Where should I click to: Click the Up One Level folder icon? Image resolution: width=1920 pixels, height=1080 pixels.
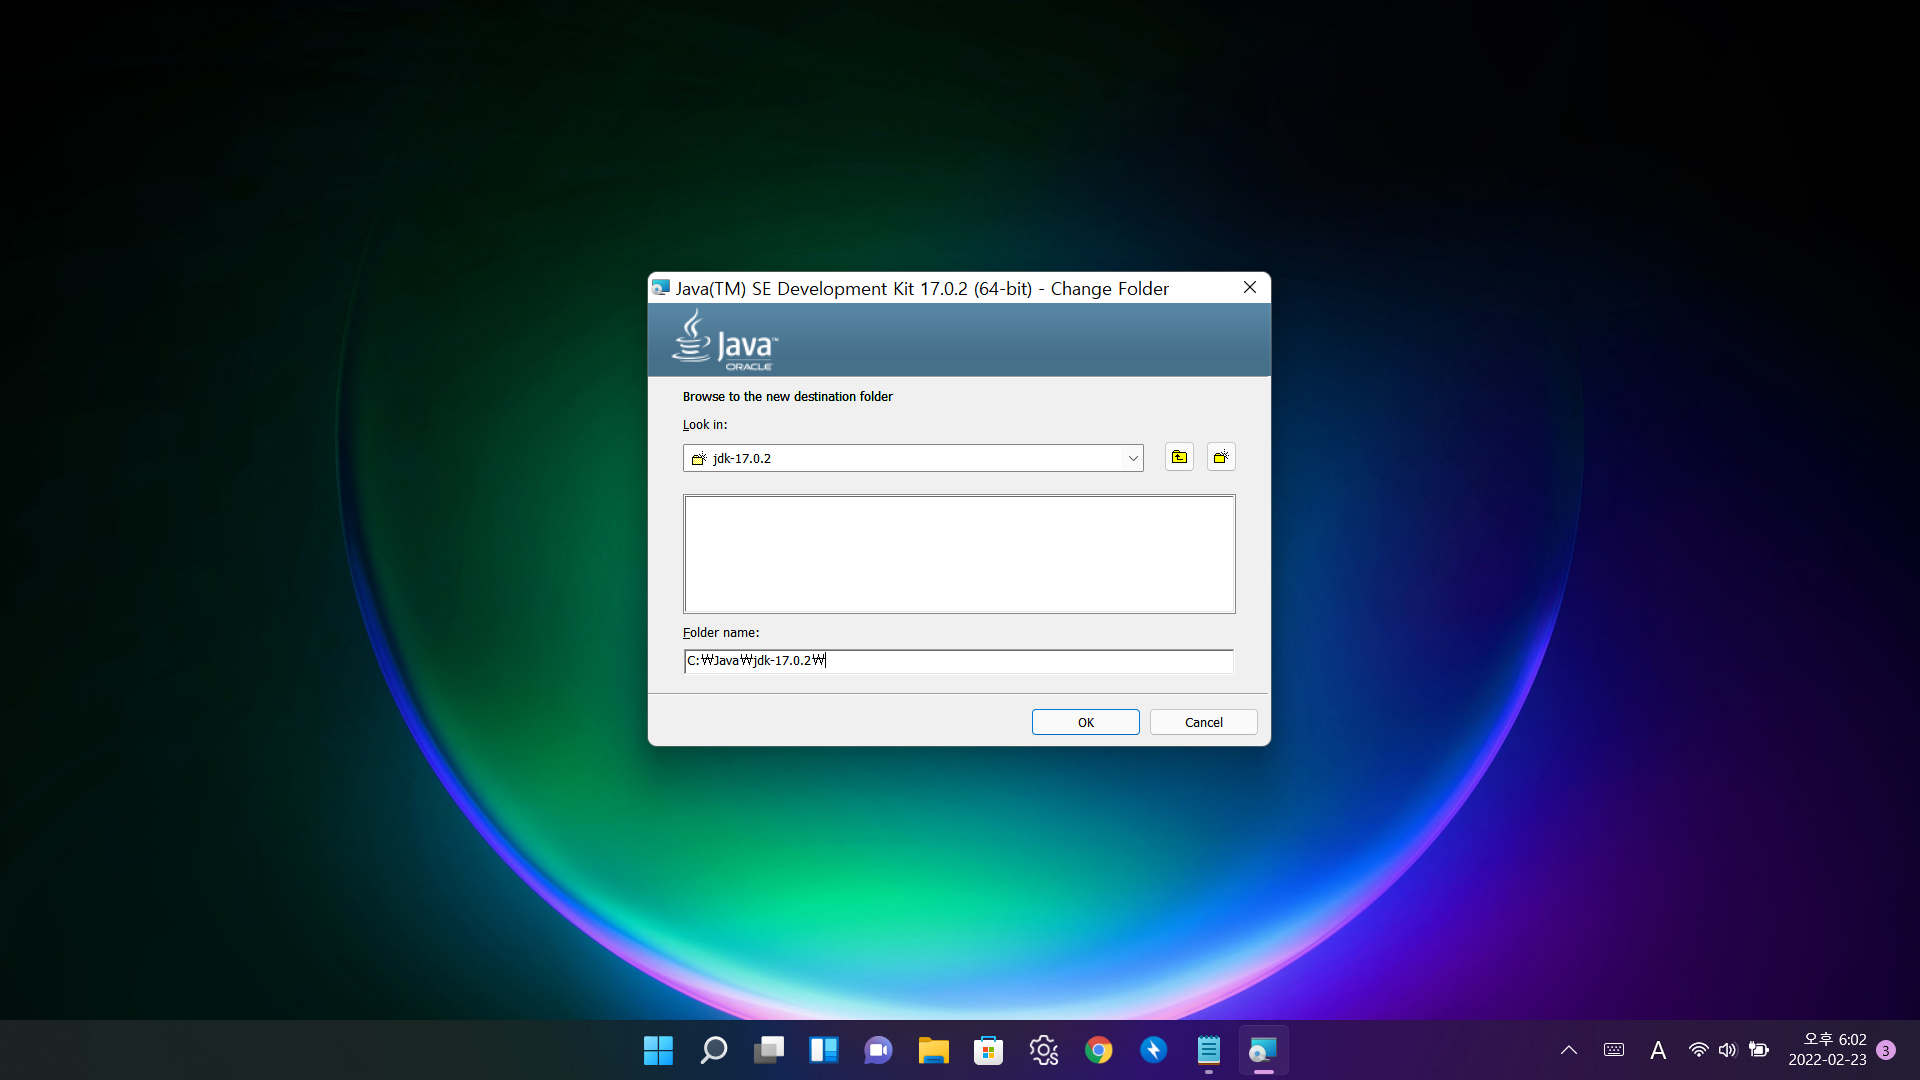coord(1179,457)
